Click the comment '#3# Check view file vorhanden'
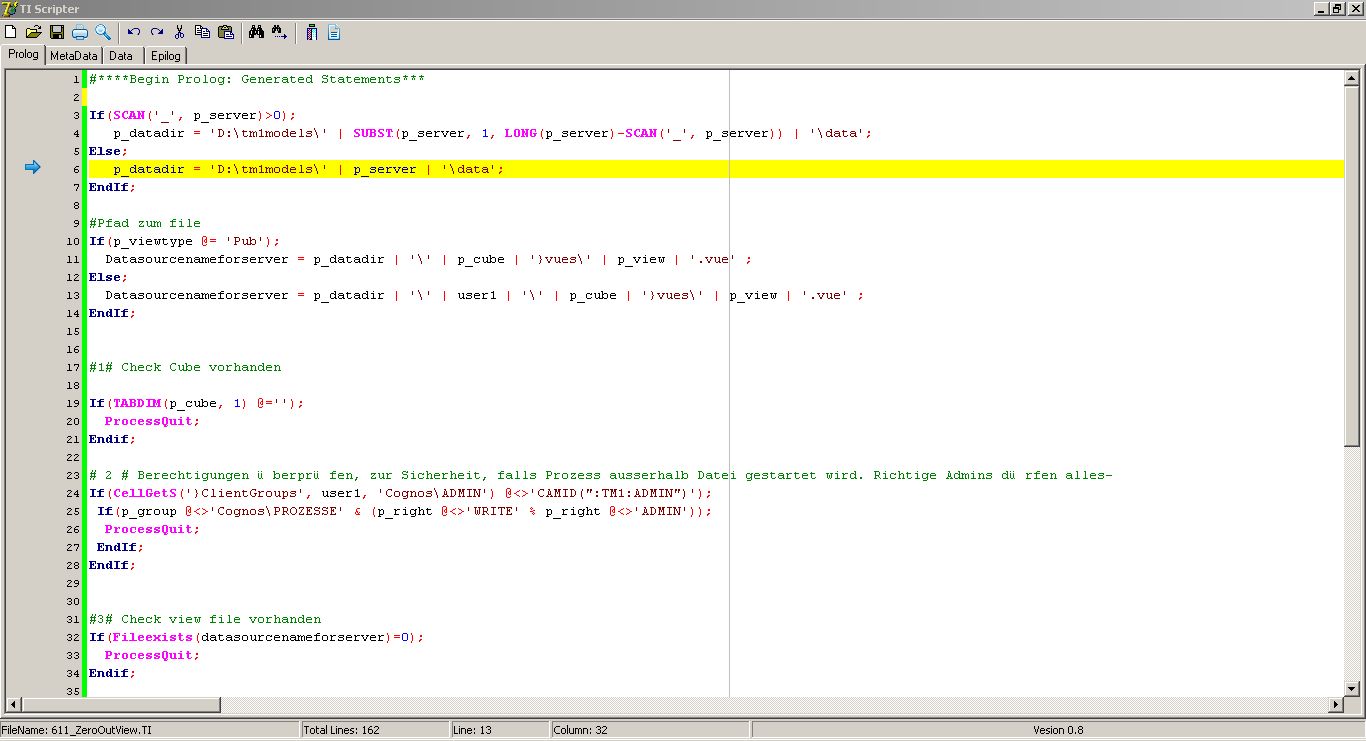 tap(205, 619)
